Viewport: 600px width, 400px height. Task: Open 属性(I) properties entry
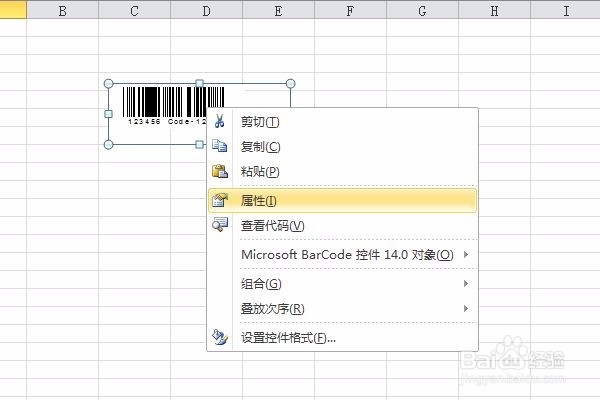[x=342, y=200]
